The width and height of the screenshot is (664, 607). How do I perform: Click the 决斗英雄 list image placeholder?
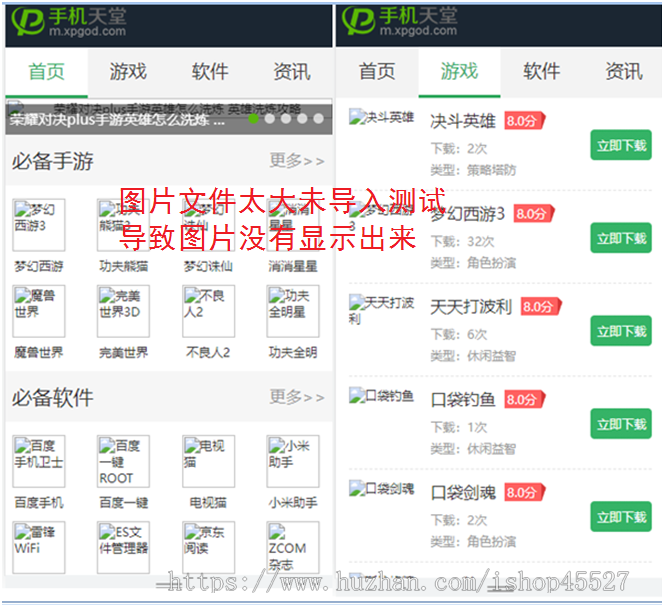pyautogui.click(x=382, y=117)
